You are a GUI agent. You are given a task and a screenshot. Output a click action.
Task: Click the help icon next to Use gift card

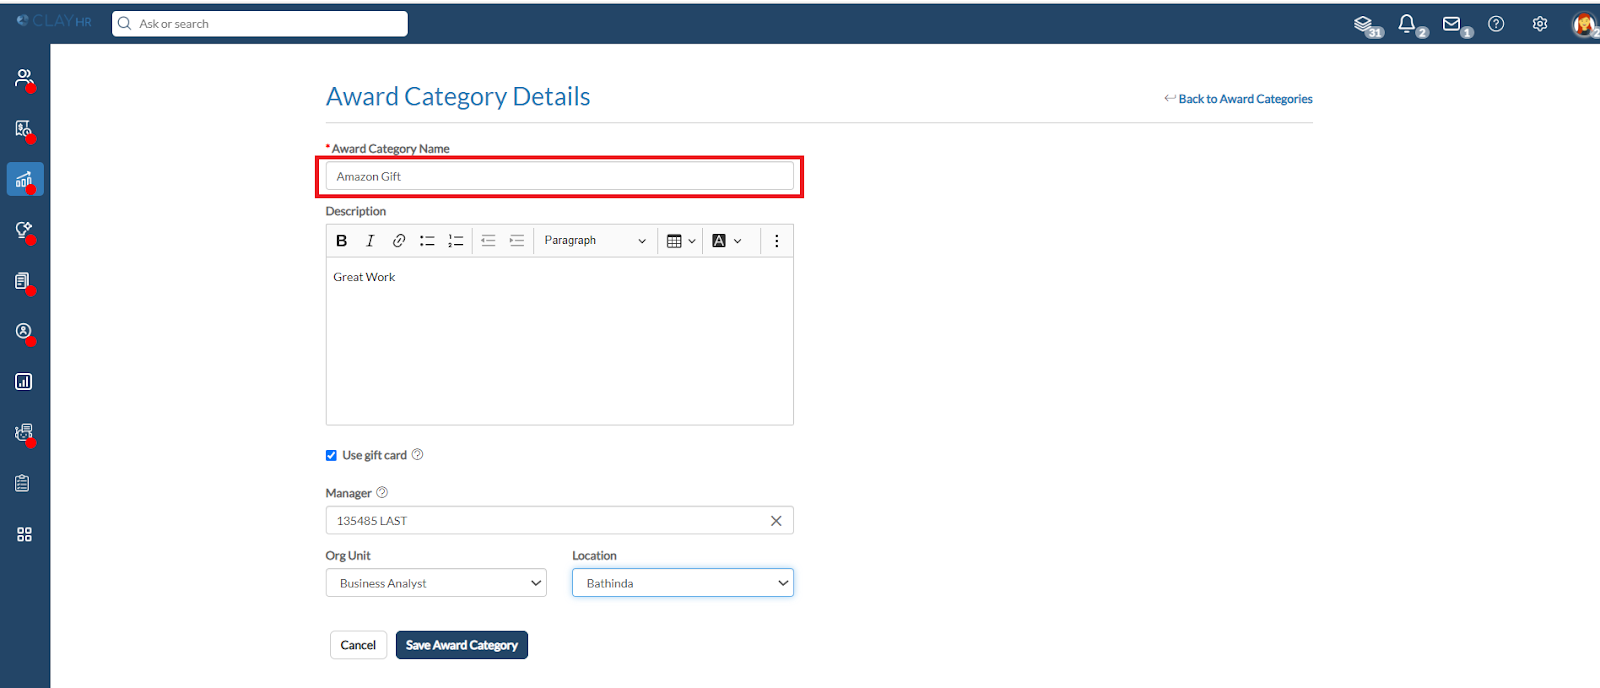coord(418,455)
